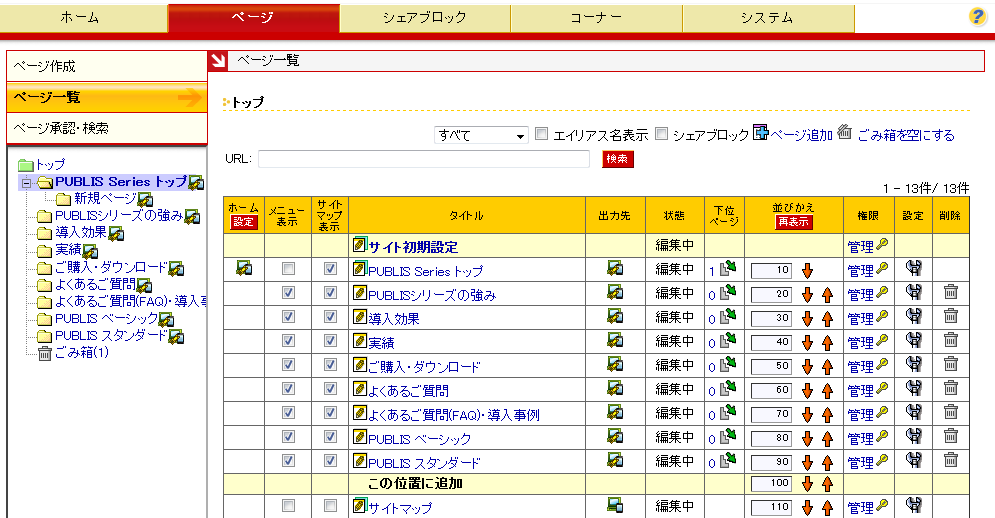995x518 pixels.
Task: Click trash delete icon for 導入効果 row
Action: (x=950, y=317)
